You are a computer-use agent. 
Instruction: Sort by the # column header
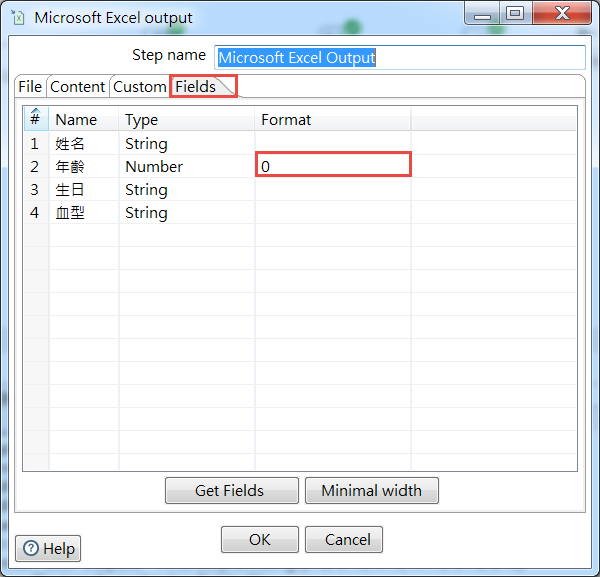coord(36,119)
